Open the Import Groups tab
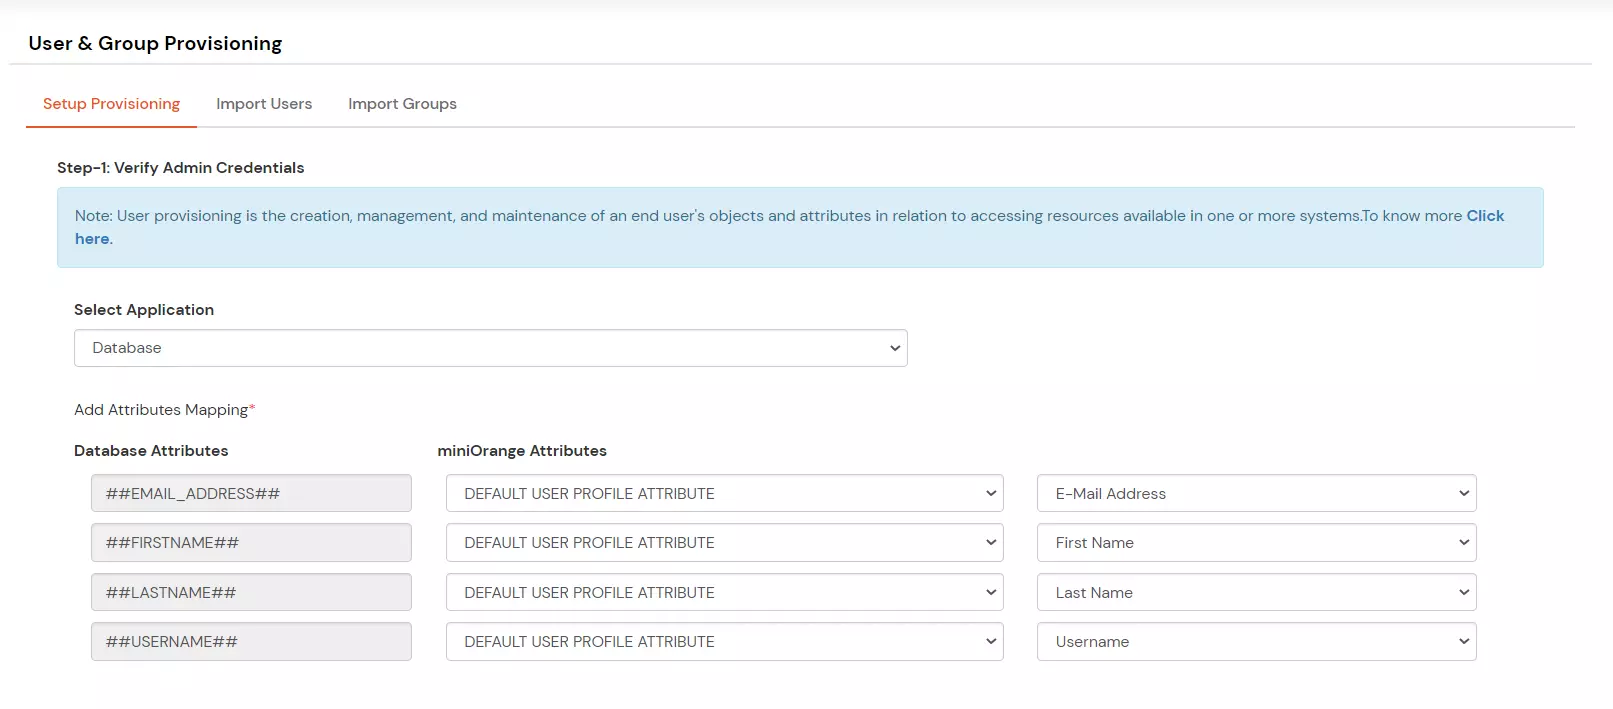The image size is (1613, 709). pyautogui.click(x=402, y=104)
